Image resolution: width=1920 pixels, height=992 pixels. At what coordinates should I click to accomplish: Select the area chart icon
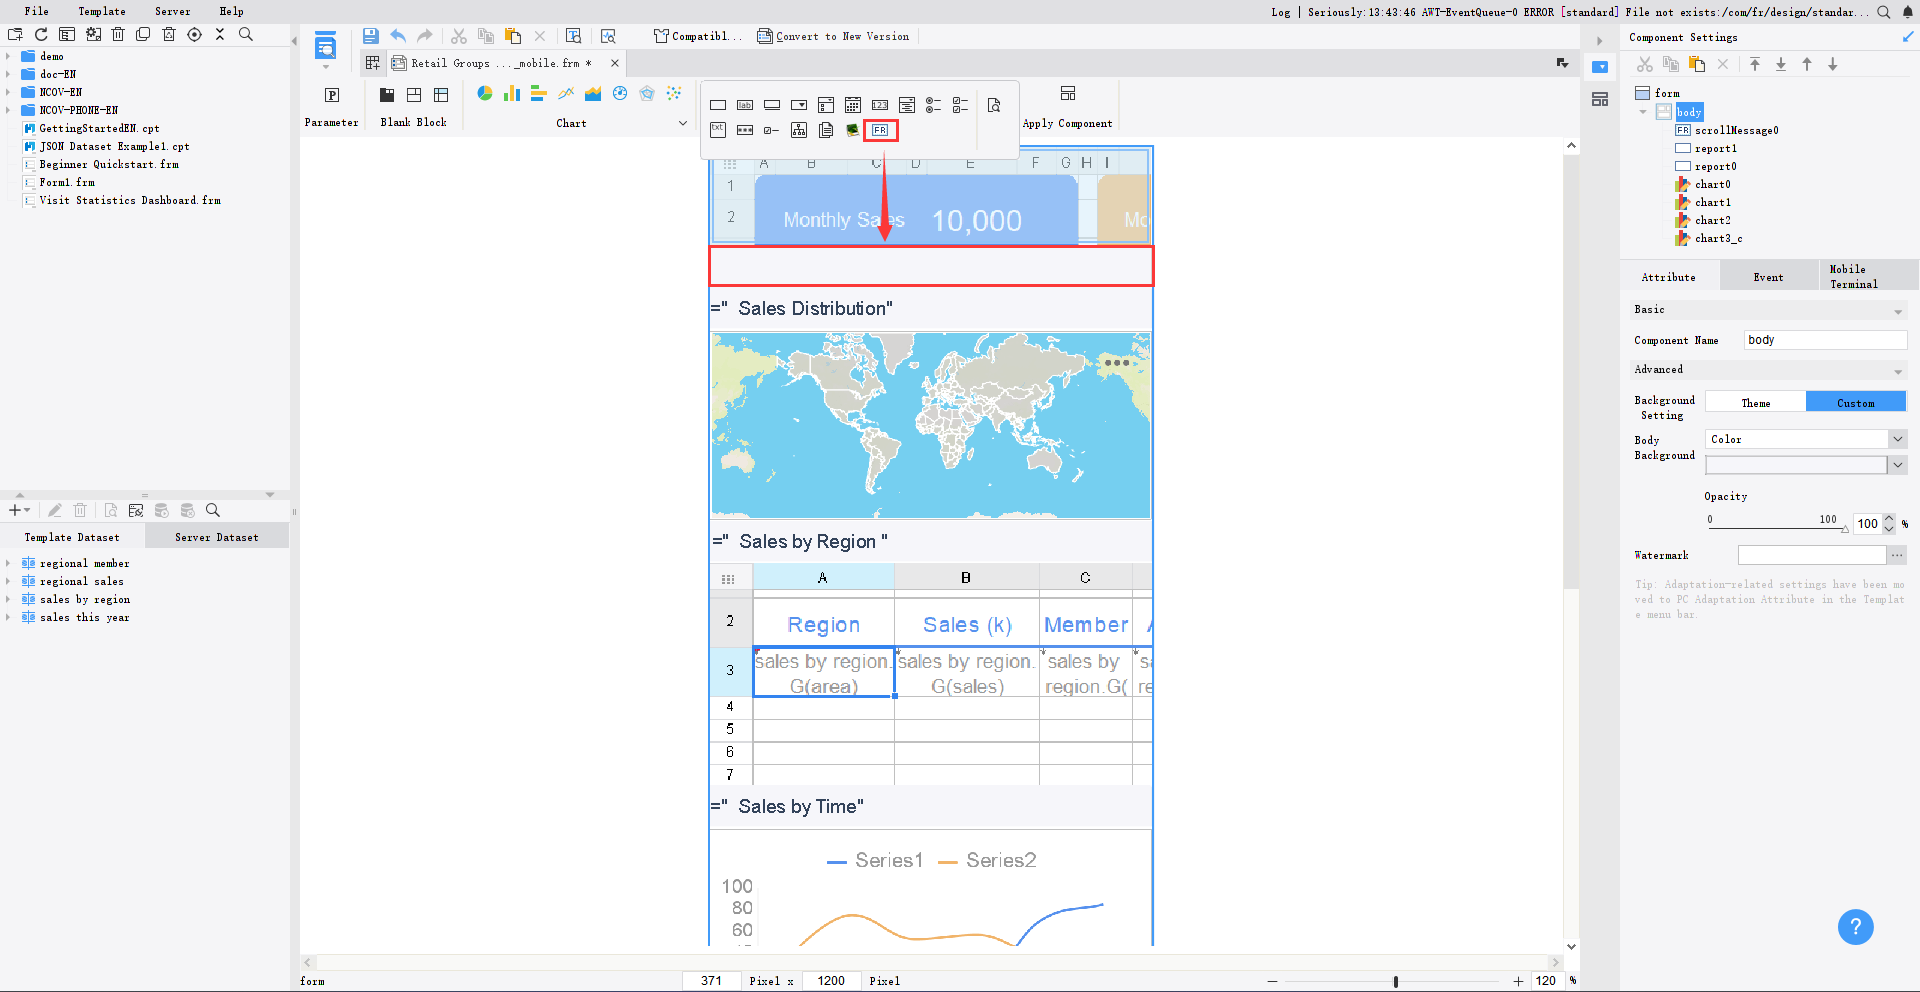point(593,93)
